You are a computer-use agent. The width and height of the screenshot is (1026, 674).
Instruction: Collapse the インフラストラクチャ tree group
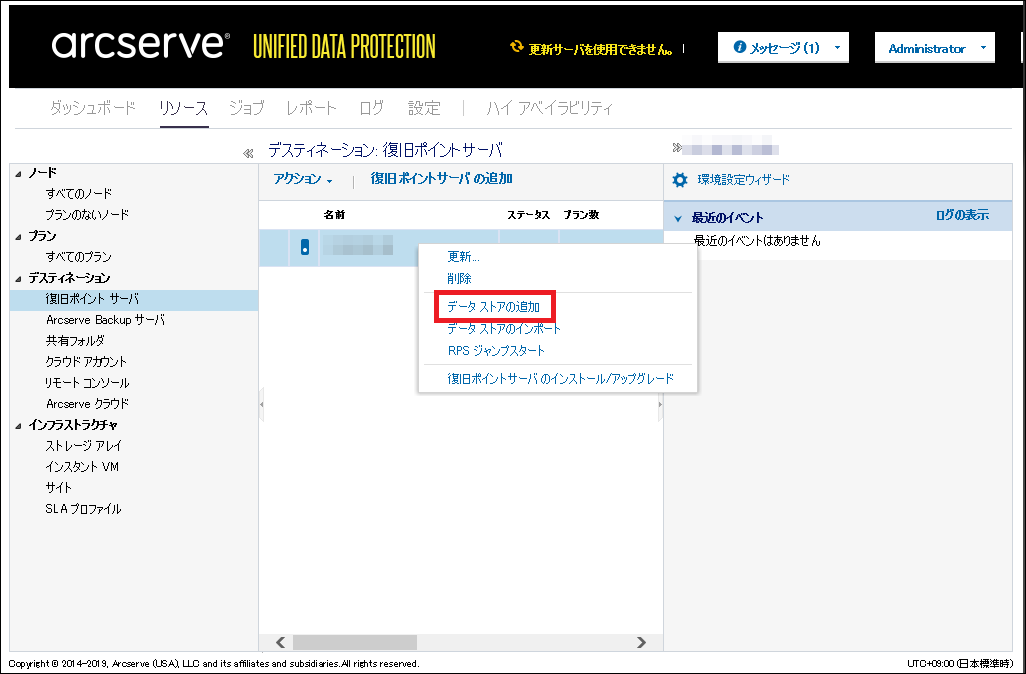[18, 426]
